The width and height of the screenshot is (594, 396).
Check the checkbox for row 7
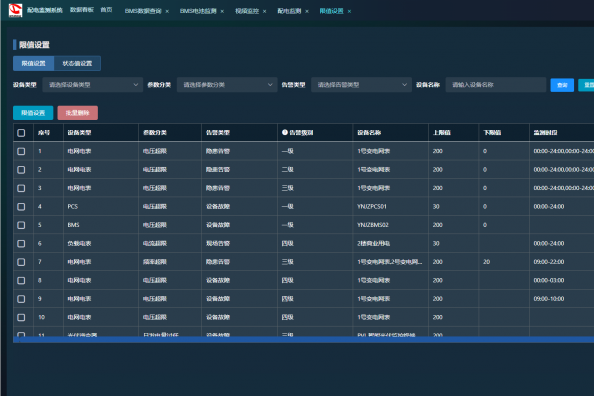pyautogui.click(x=21, y=262)
